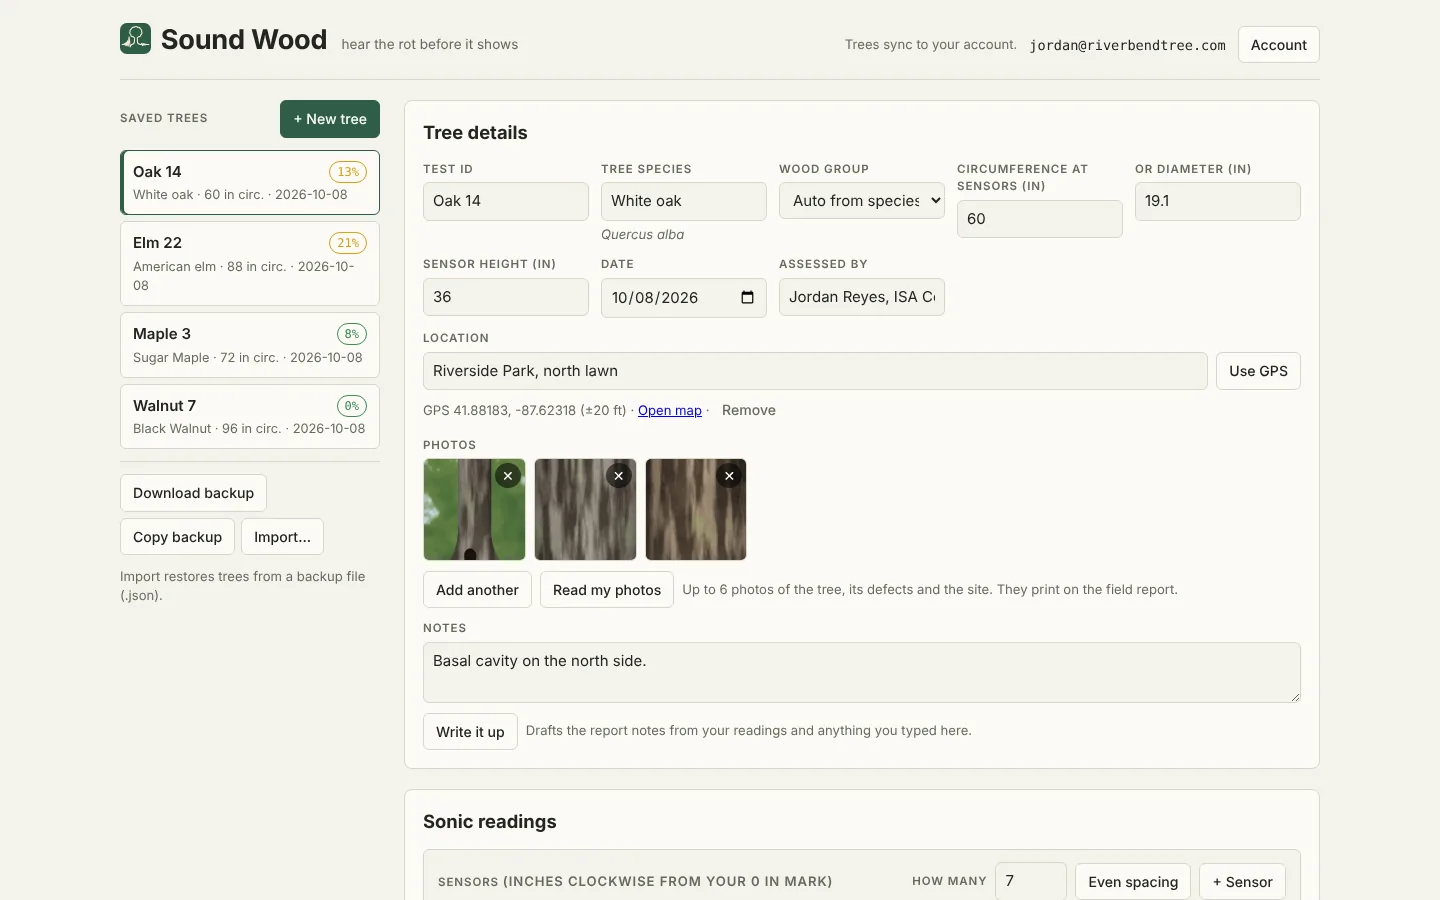The image size is (1440, 900).
Task: Add a sensor with + Sensor
Action: 1242,882
